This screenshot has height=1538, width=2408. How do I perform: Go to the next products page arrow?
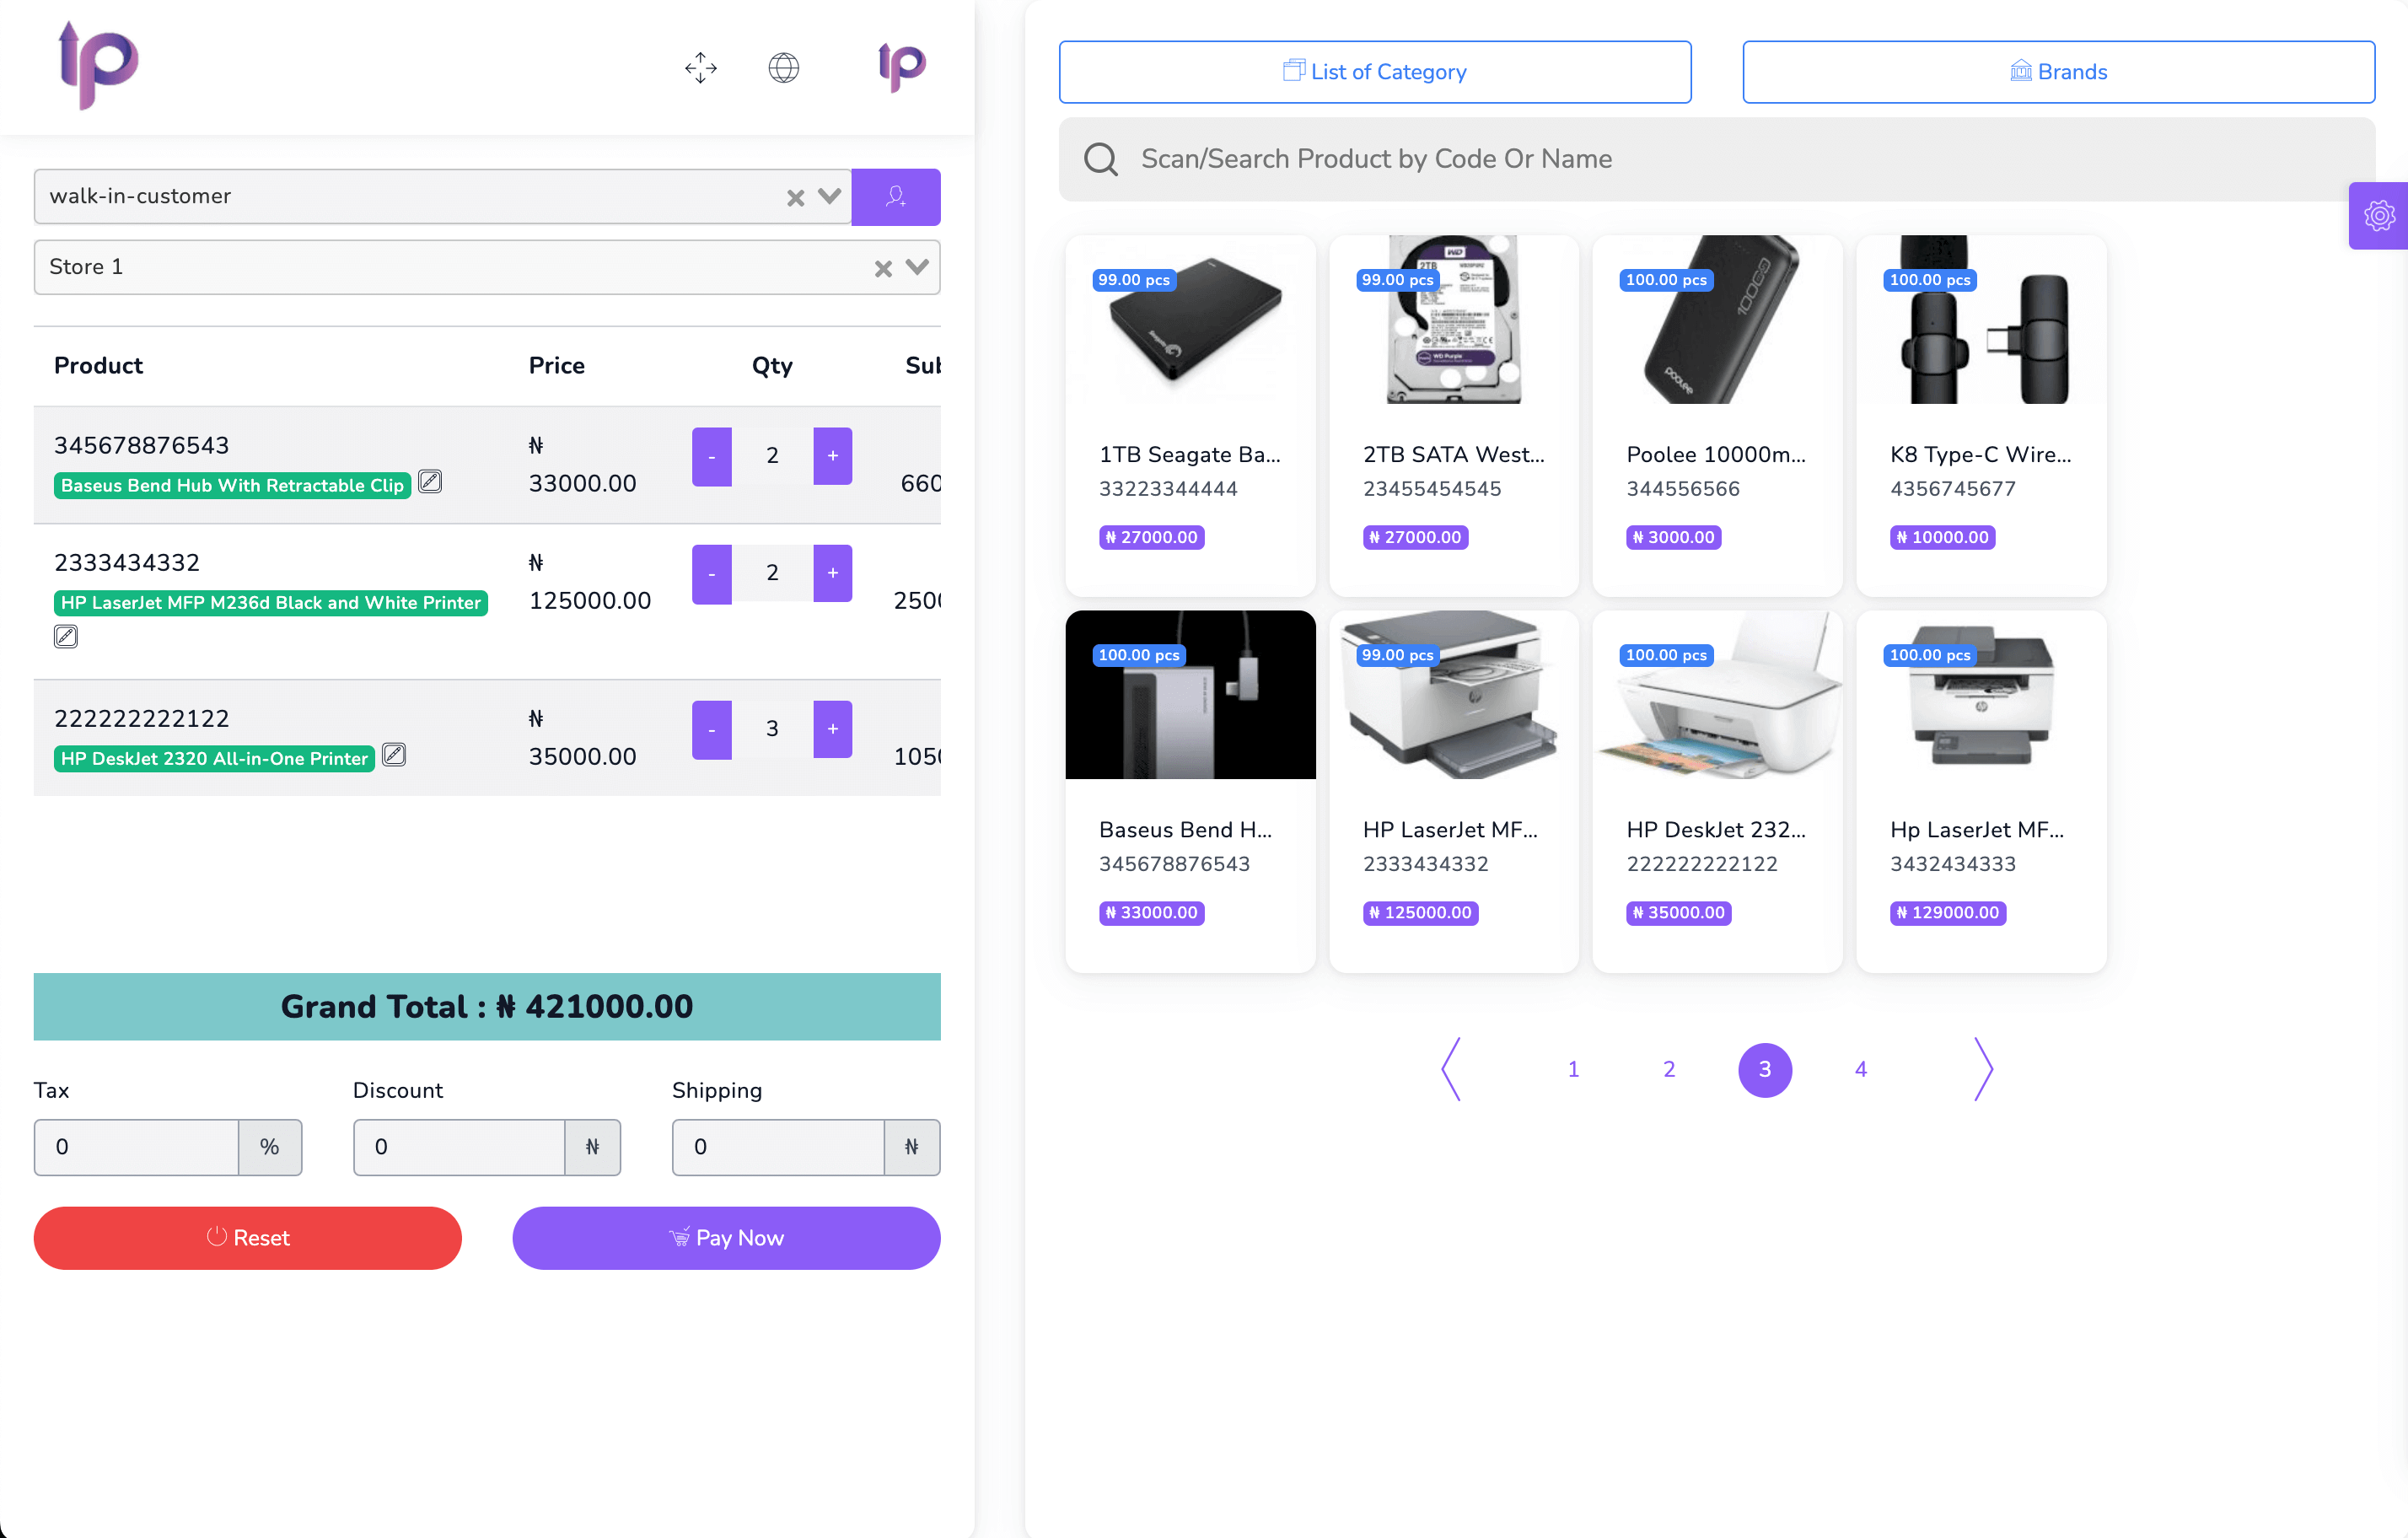point(1984,1069)
